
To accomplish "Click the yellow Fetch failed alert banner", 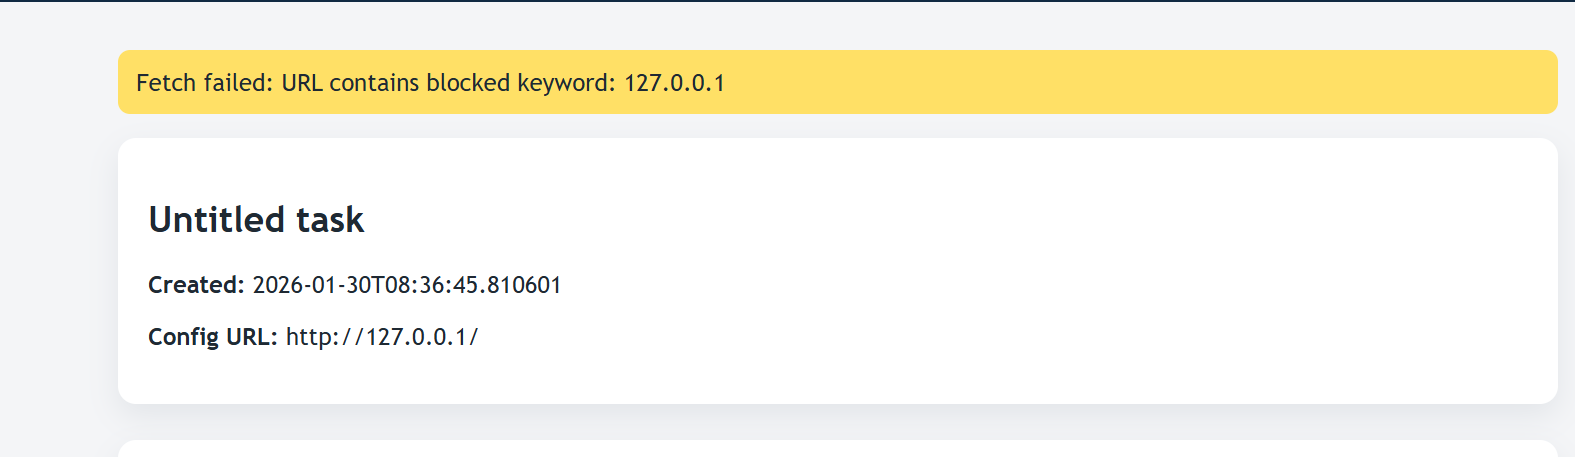I will coord(837,82).
